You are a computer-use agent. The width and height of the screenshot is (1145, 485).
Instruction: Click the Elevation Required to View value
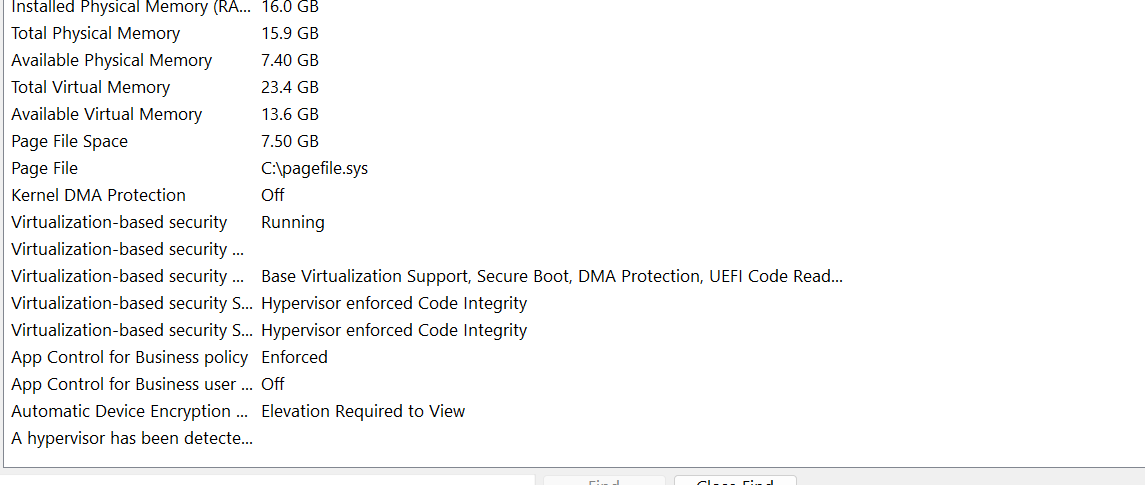coord(363,411)
